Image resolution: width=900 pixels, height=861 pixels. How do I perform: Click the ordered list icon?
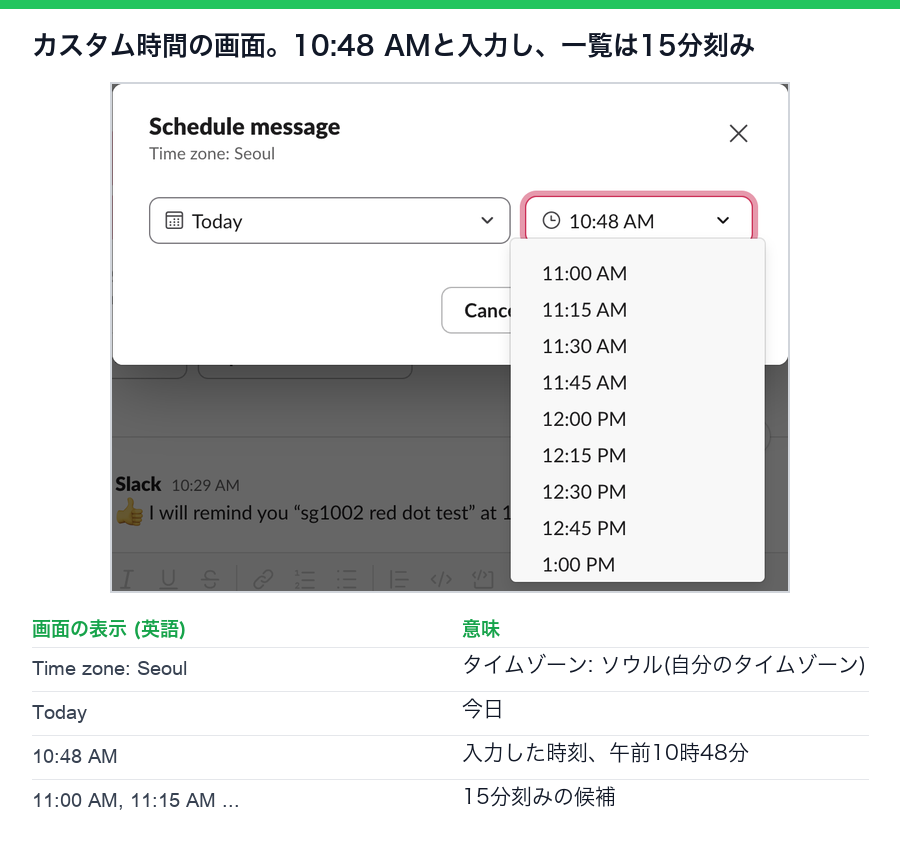tap(305, 579)
